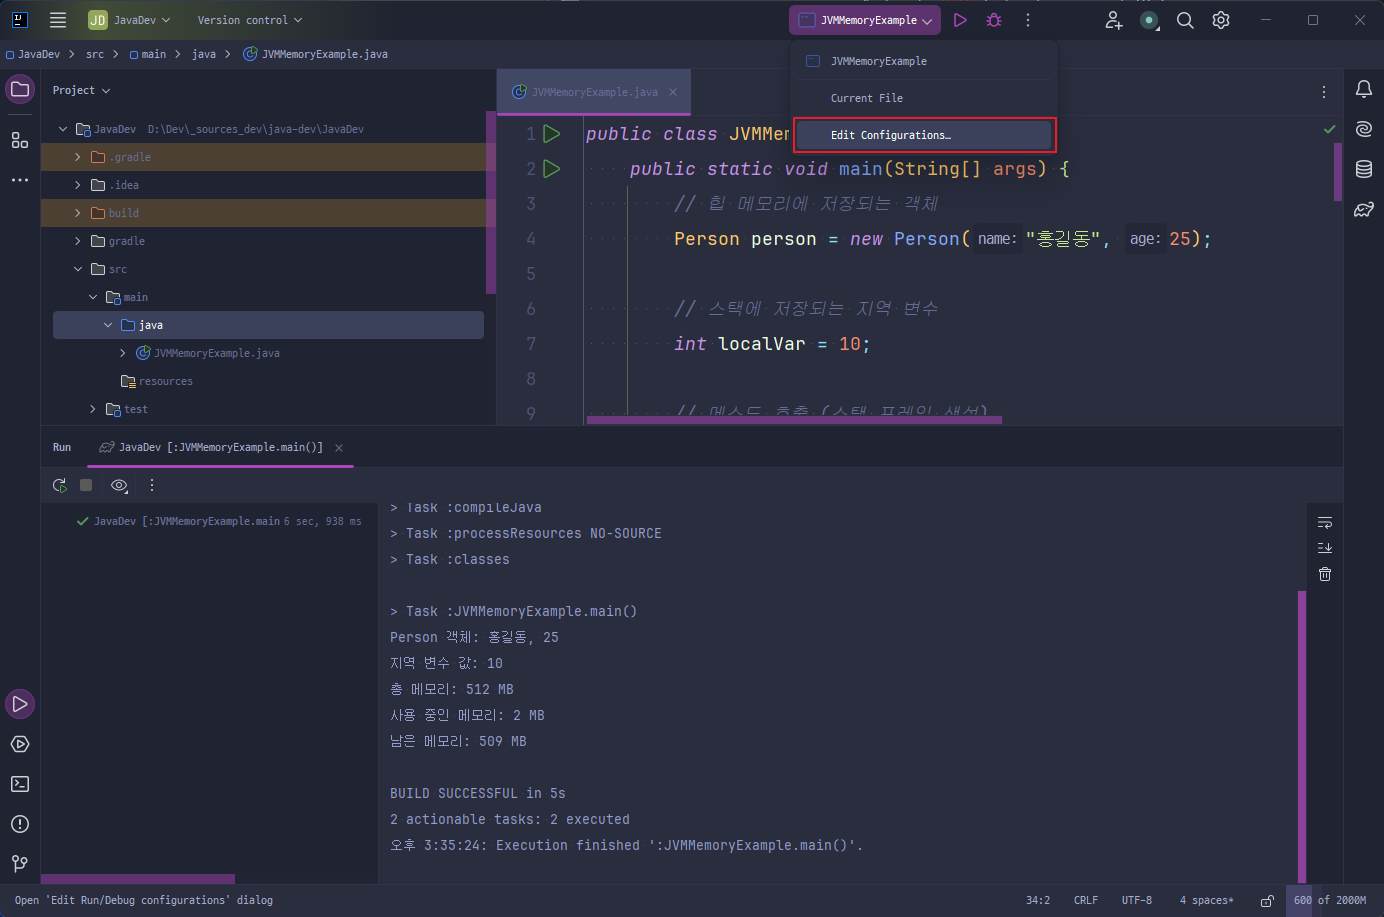The height and width of the screenshot is (917, 1384).
Task: Open the Database tool window
Action: 1363,169
